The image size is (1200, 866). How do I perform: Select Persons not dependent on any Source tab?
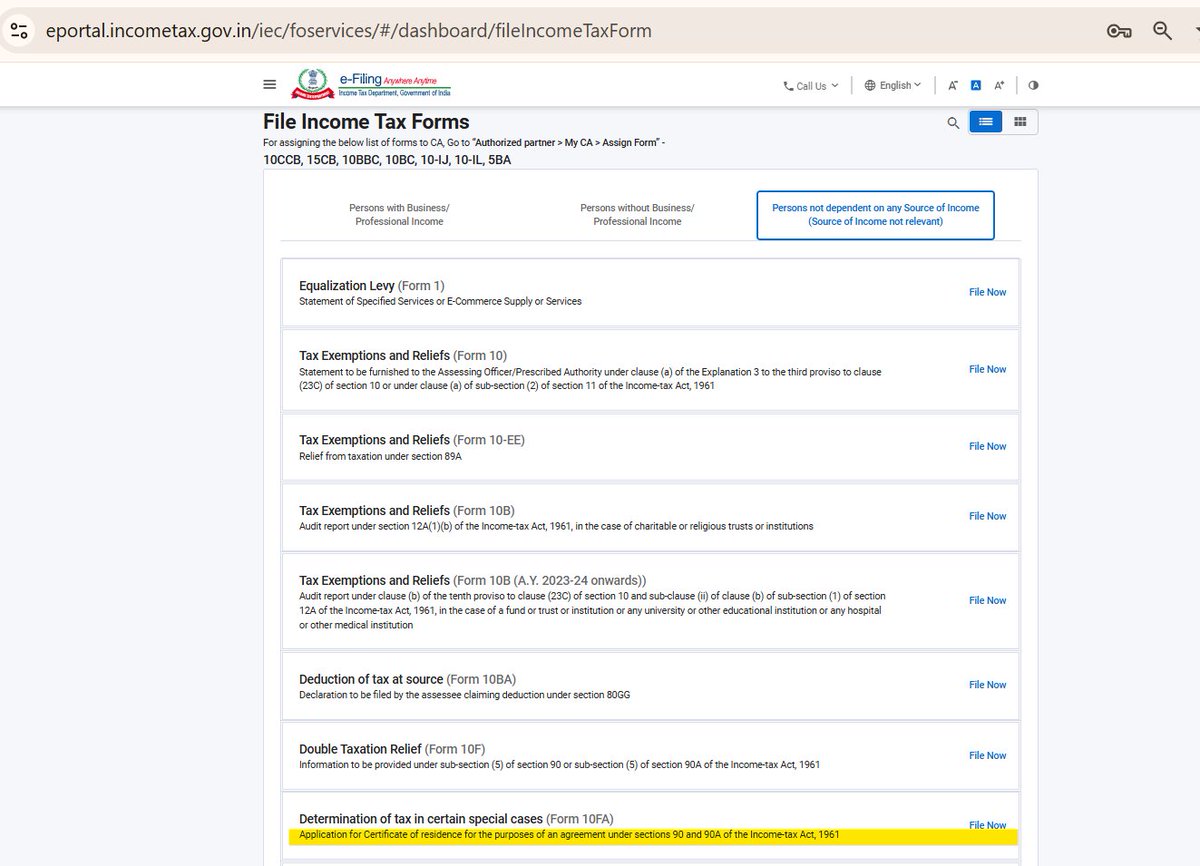click(875, 214)
